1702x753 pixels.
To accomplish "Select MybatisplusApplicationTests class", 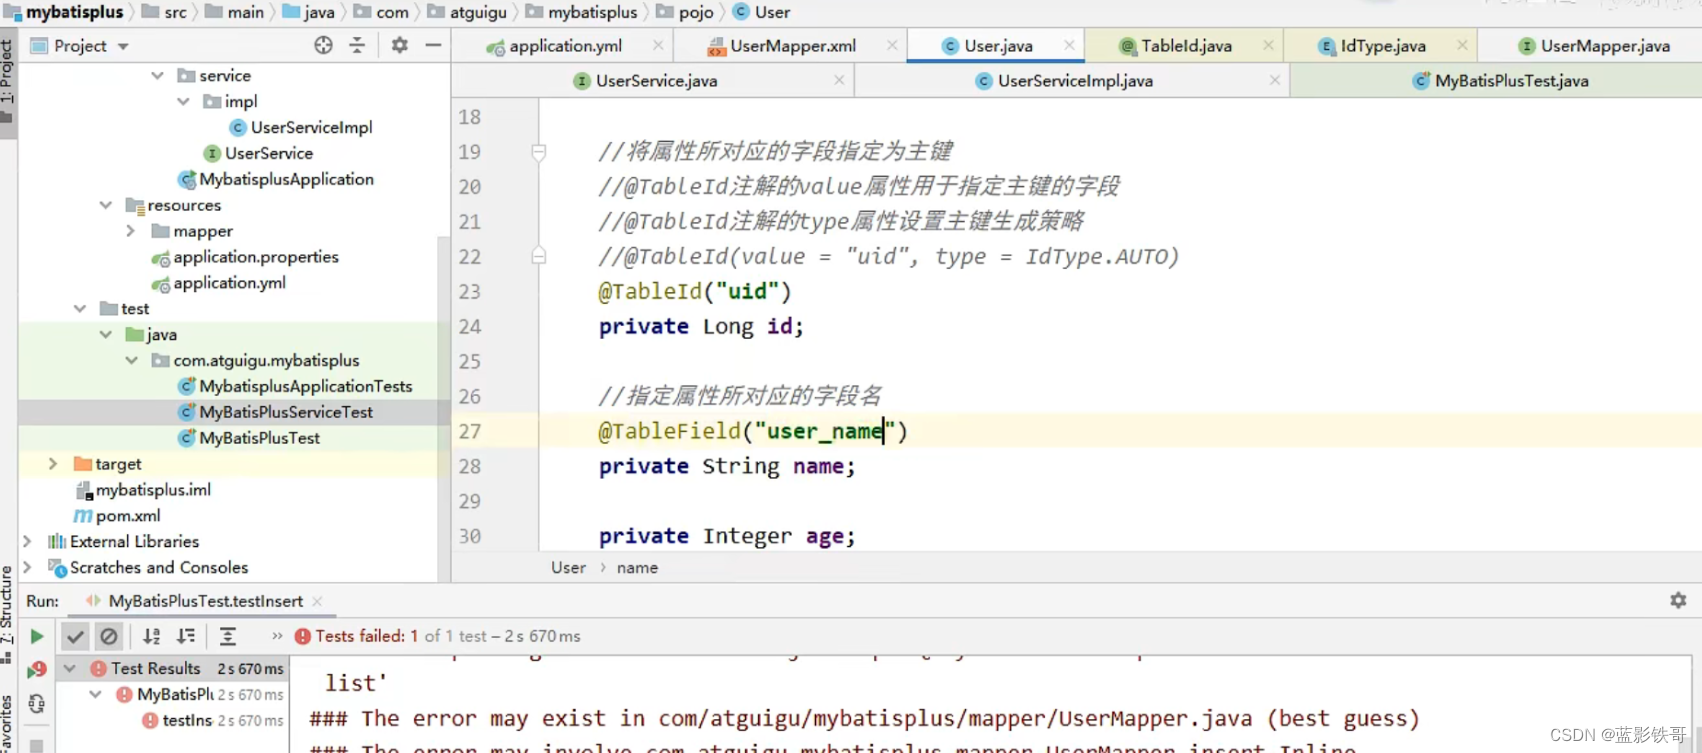I will coord(295,386).
